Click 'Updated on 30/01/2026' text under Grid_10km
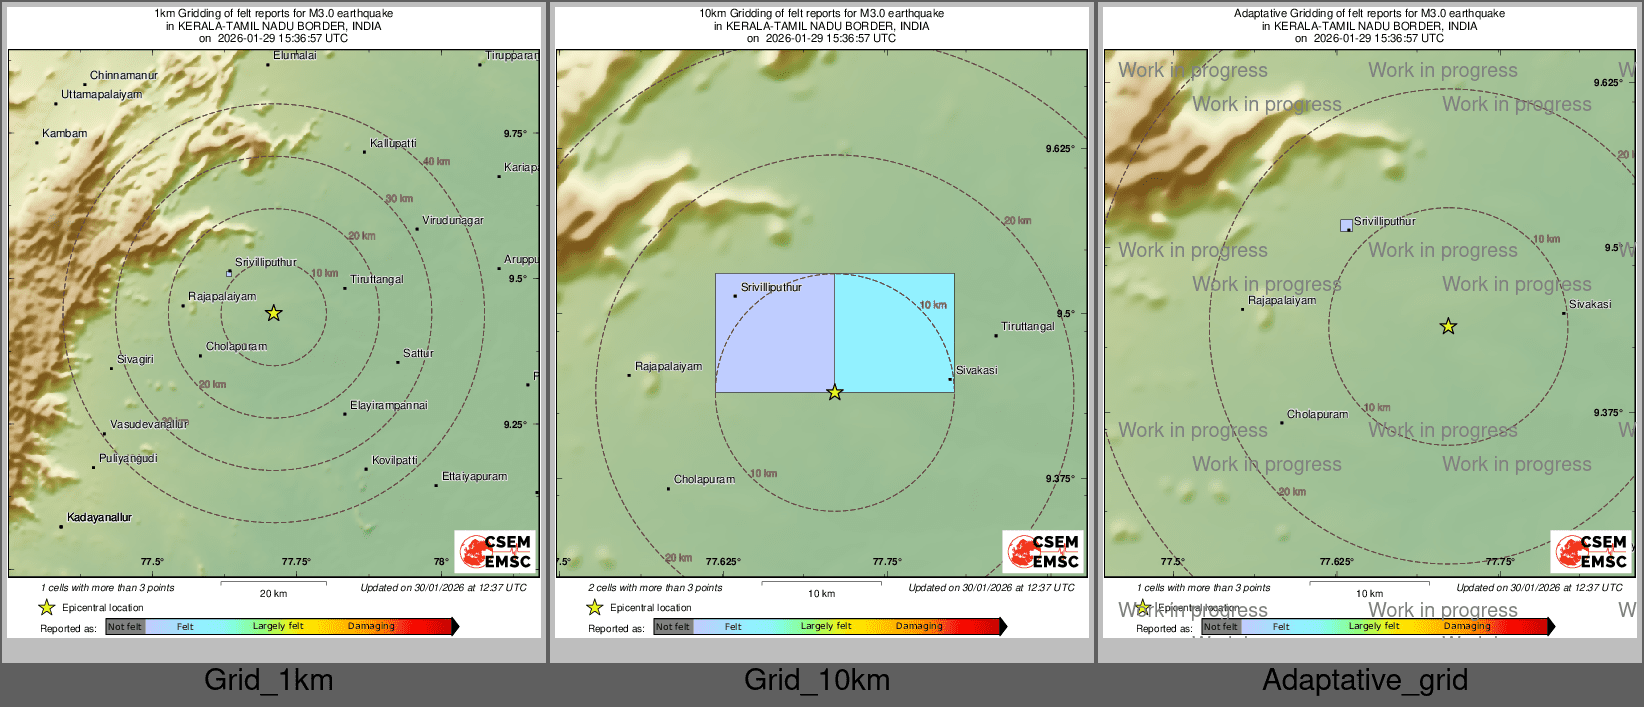The width and height of the screenshot is (1644, 707). [x=991, y=587]
